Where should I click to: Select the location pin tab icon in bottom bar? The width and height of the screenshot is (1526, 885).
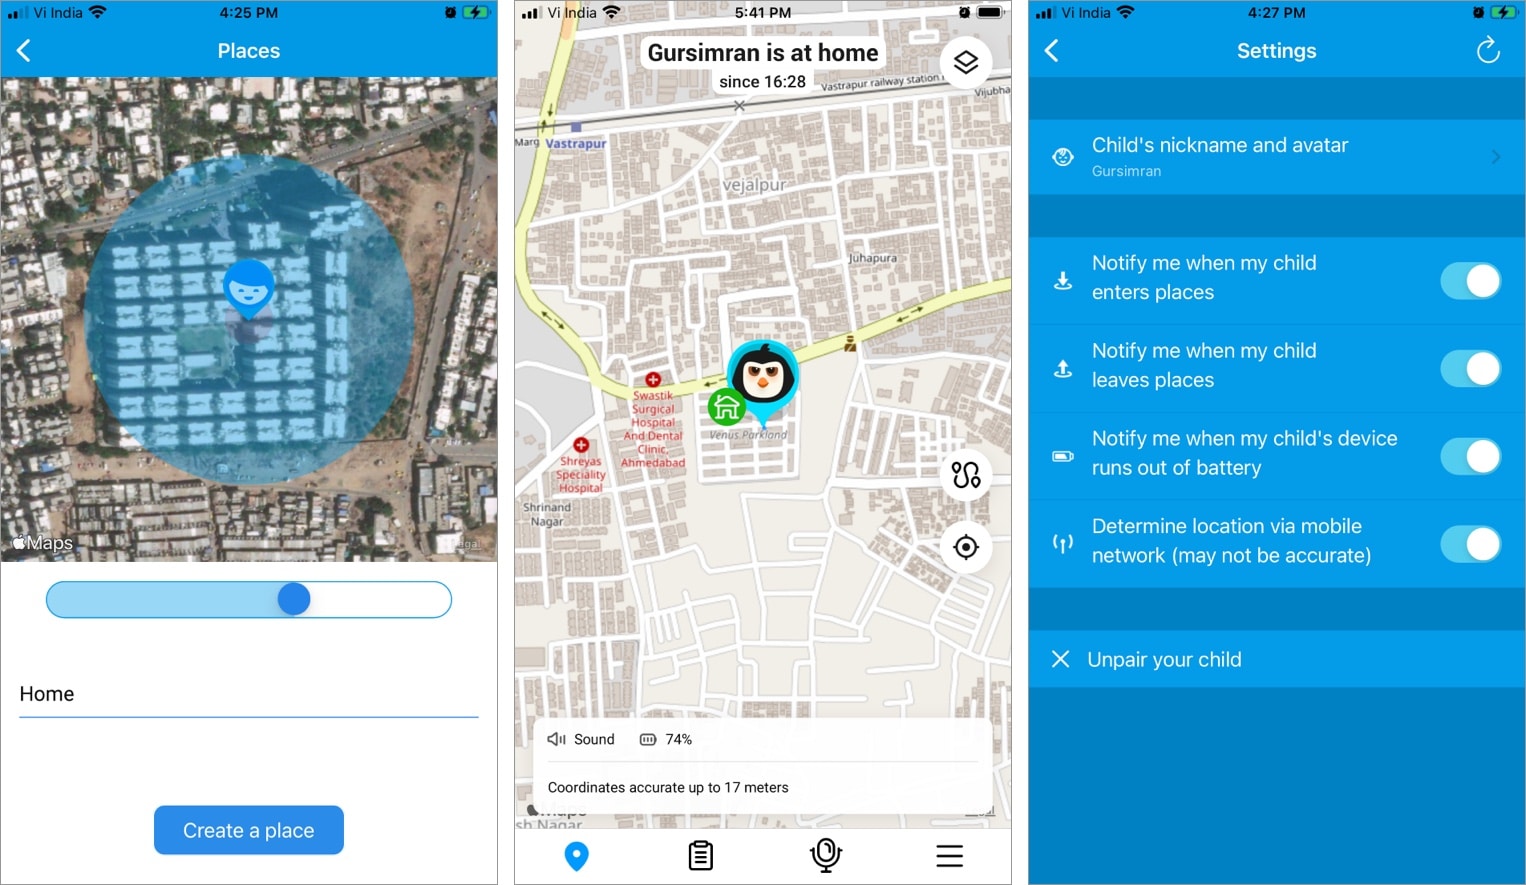(577, 856)
